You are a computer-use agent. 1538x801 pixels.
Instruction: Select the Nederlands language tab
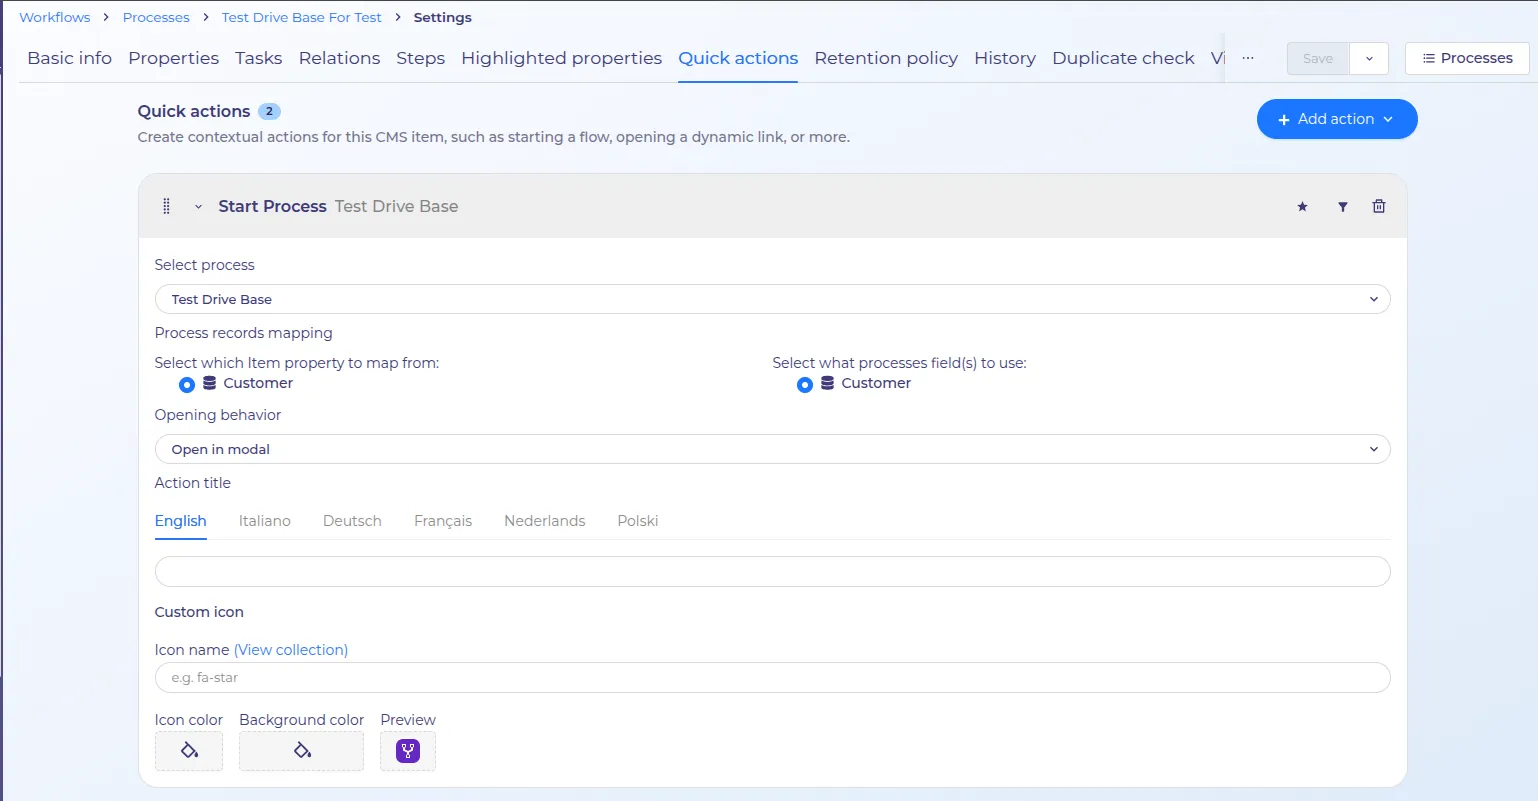point(545,521)
